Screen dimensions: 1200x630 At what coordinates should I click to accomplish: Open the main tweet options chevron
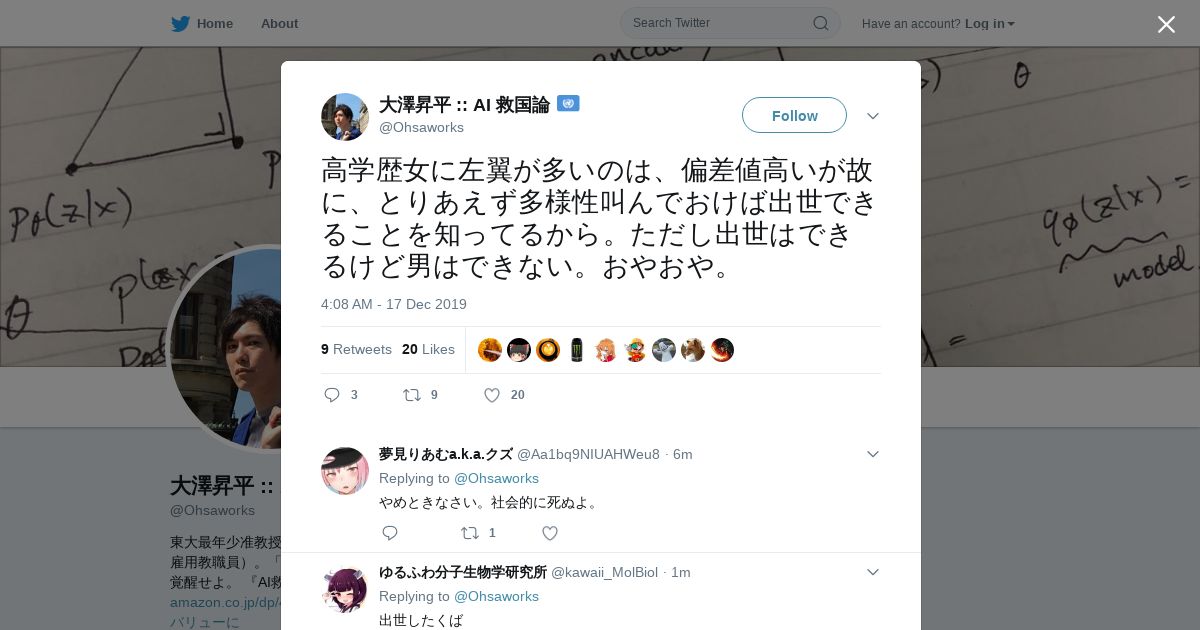pos(873,116)
